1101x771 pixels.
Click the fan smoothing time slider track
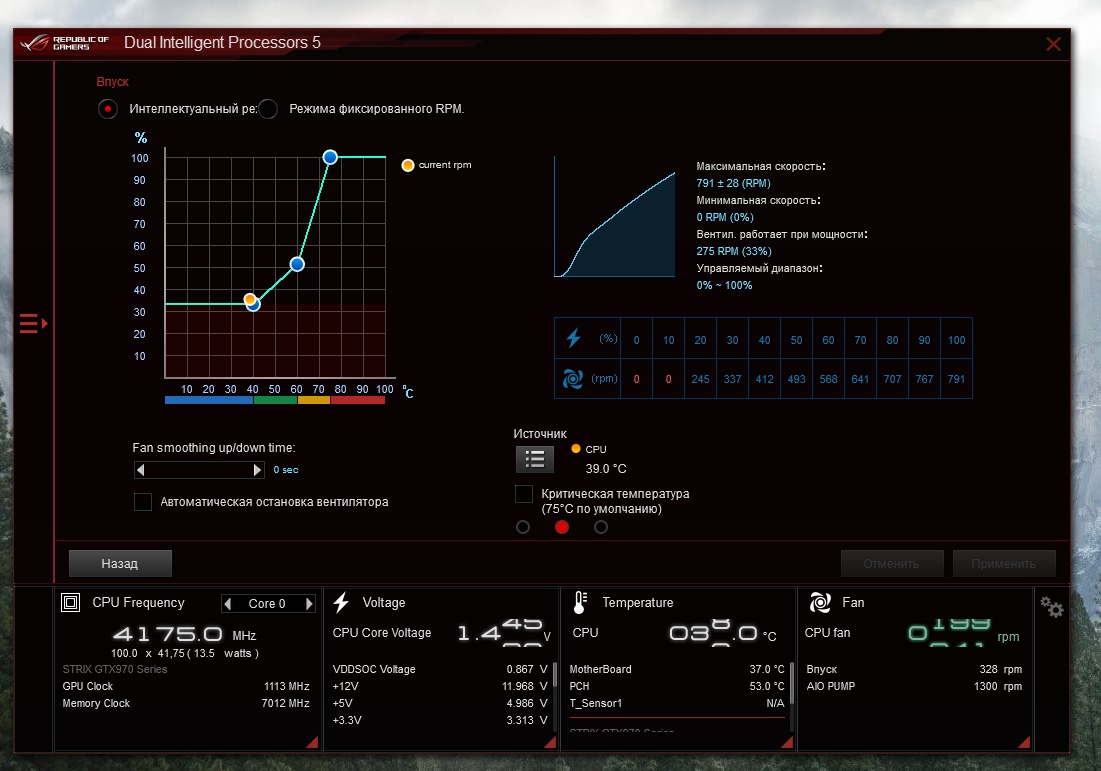pos(199,470)
